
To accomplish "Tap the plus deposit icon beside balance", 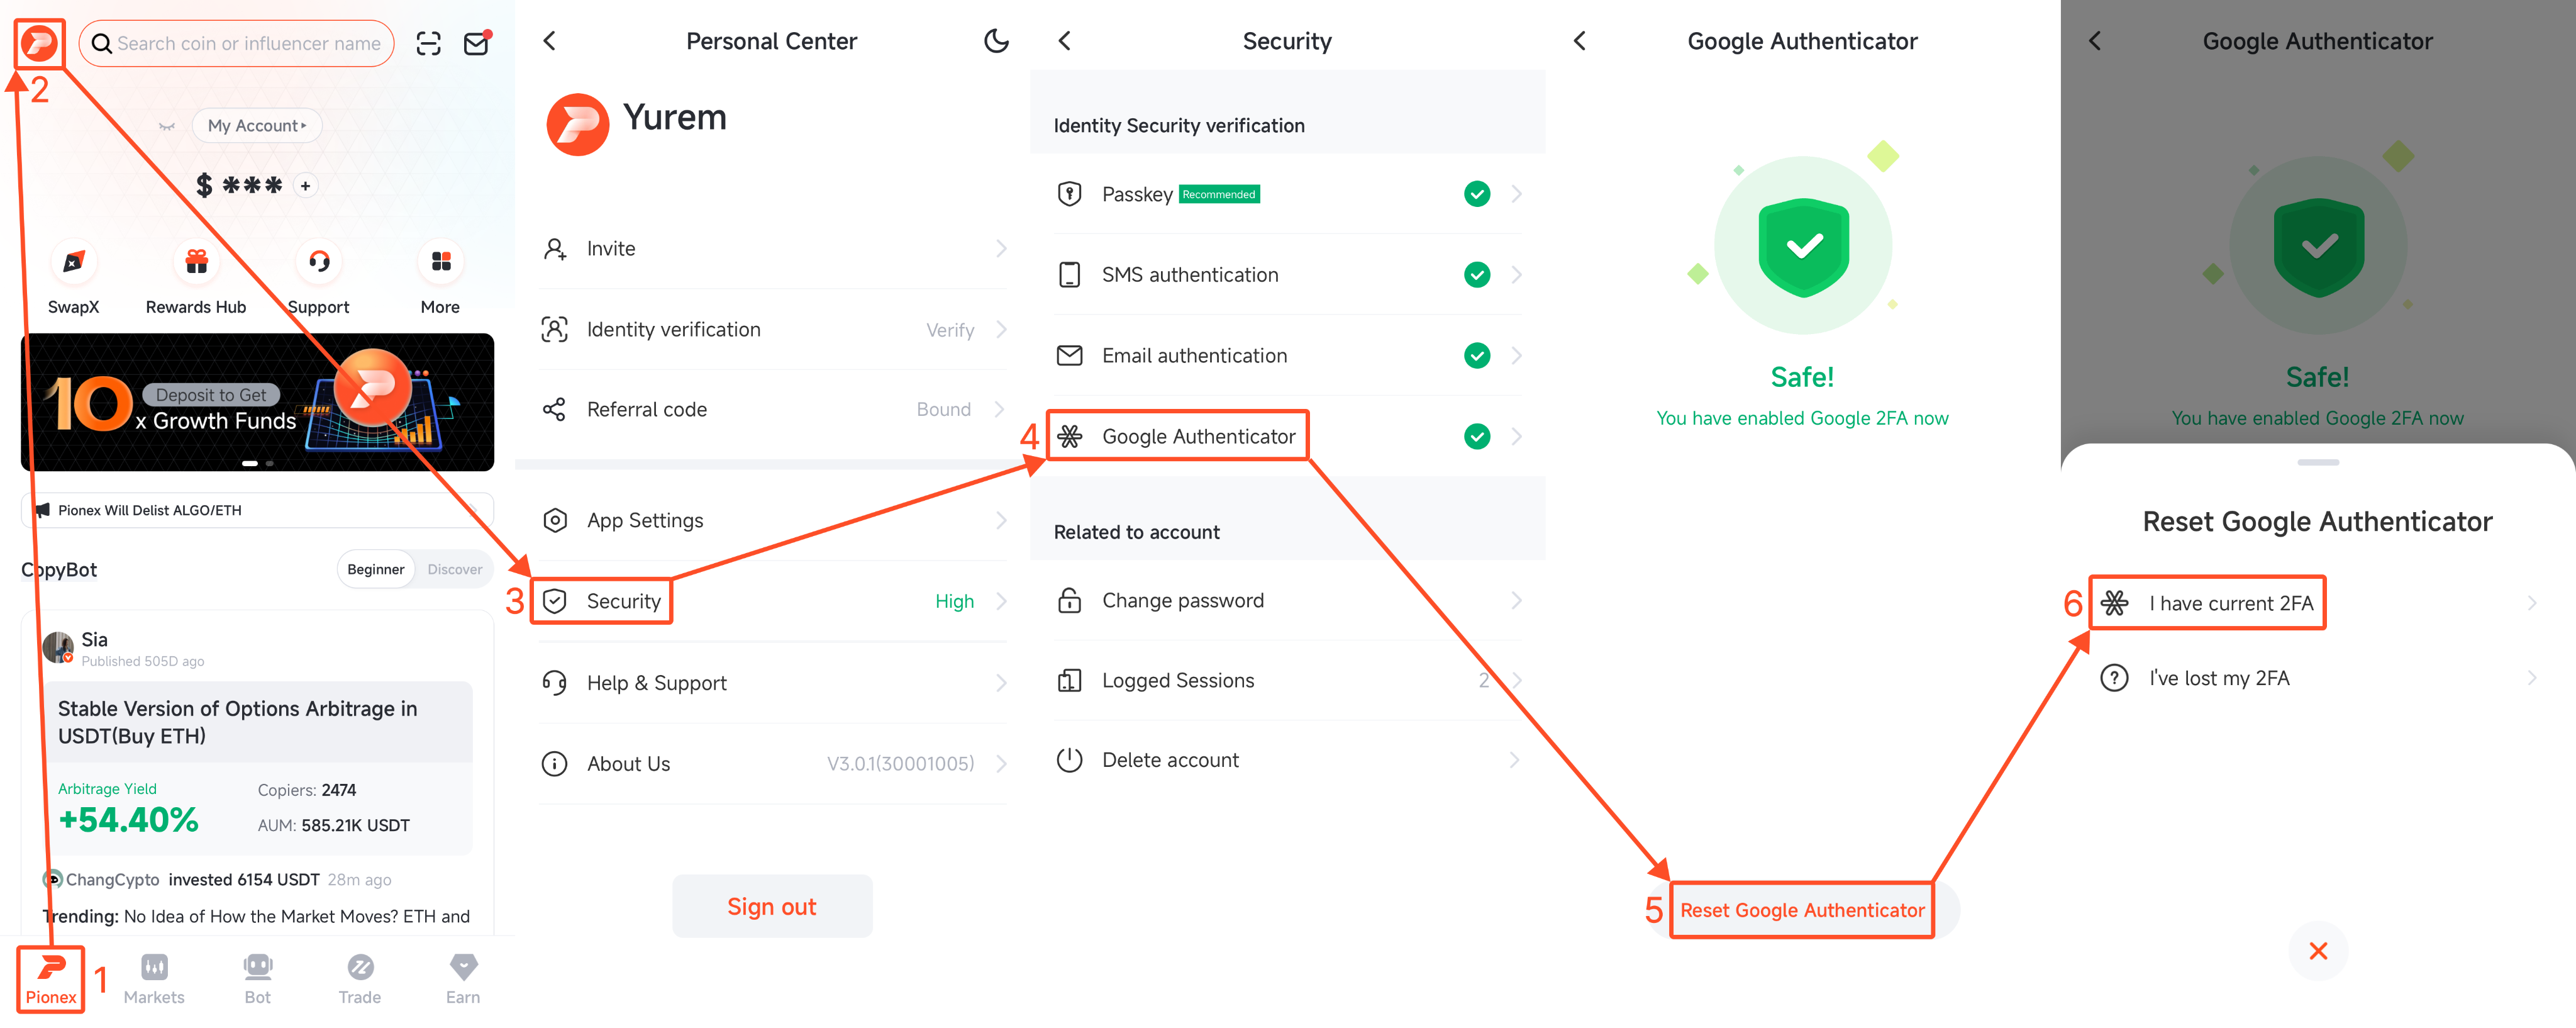I will [306, 185].
